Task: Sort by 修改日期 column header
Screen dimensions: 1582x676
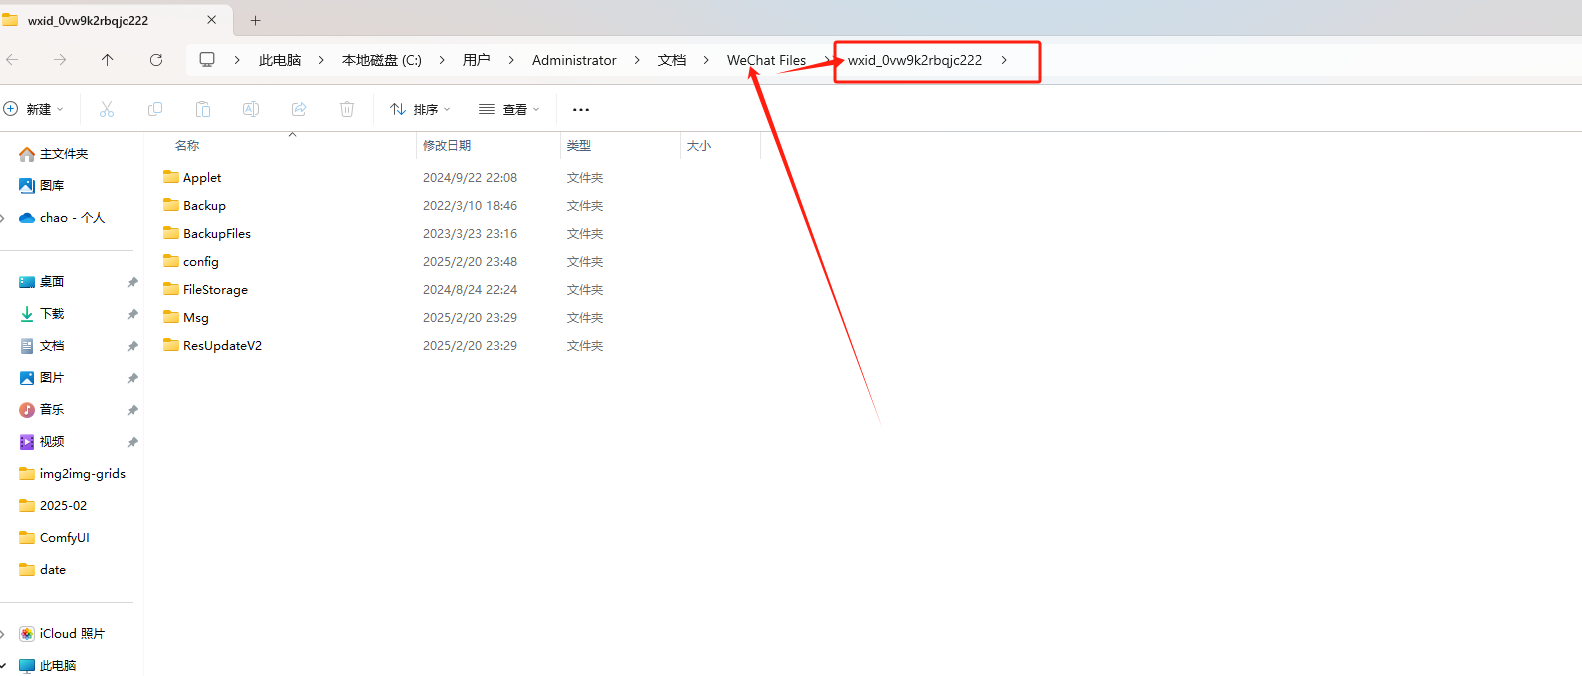Action: coord(447,146)
